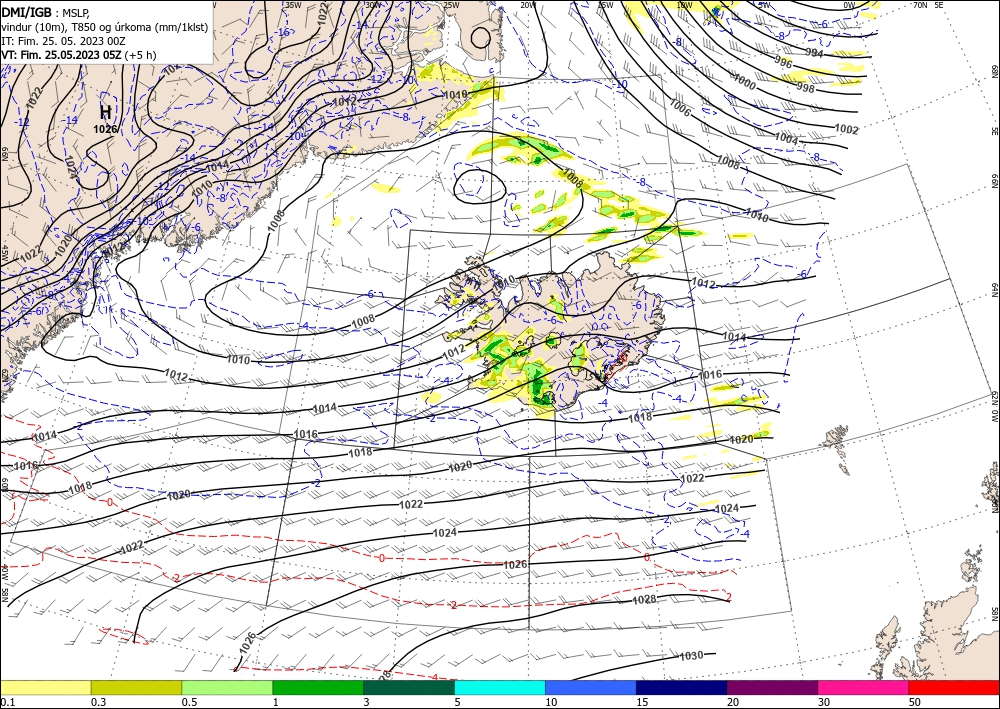The height and width of the screenshot is (709, 1000).
Task: Click the '0.3' legend scale value
Action: (98, 702)
